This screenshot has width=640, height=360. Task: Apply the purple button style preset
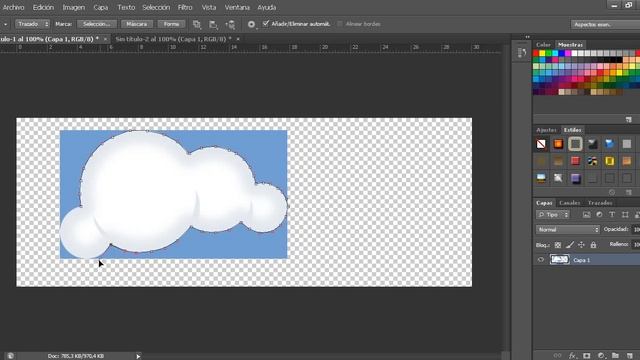click(576, 178)
